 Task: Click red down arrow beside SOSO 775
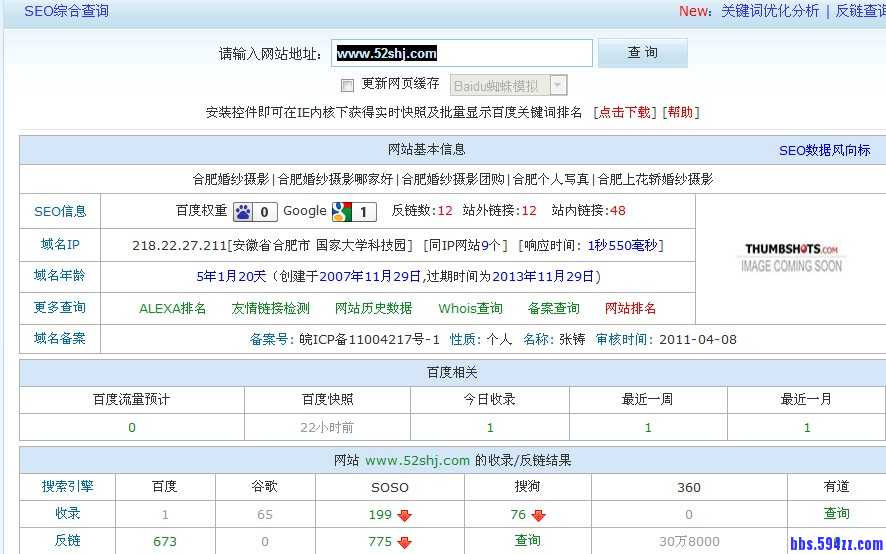[404, 542]
